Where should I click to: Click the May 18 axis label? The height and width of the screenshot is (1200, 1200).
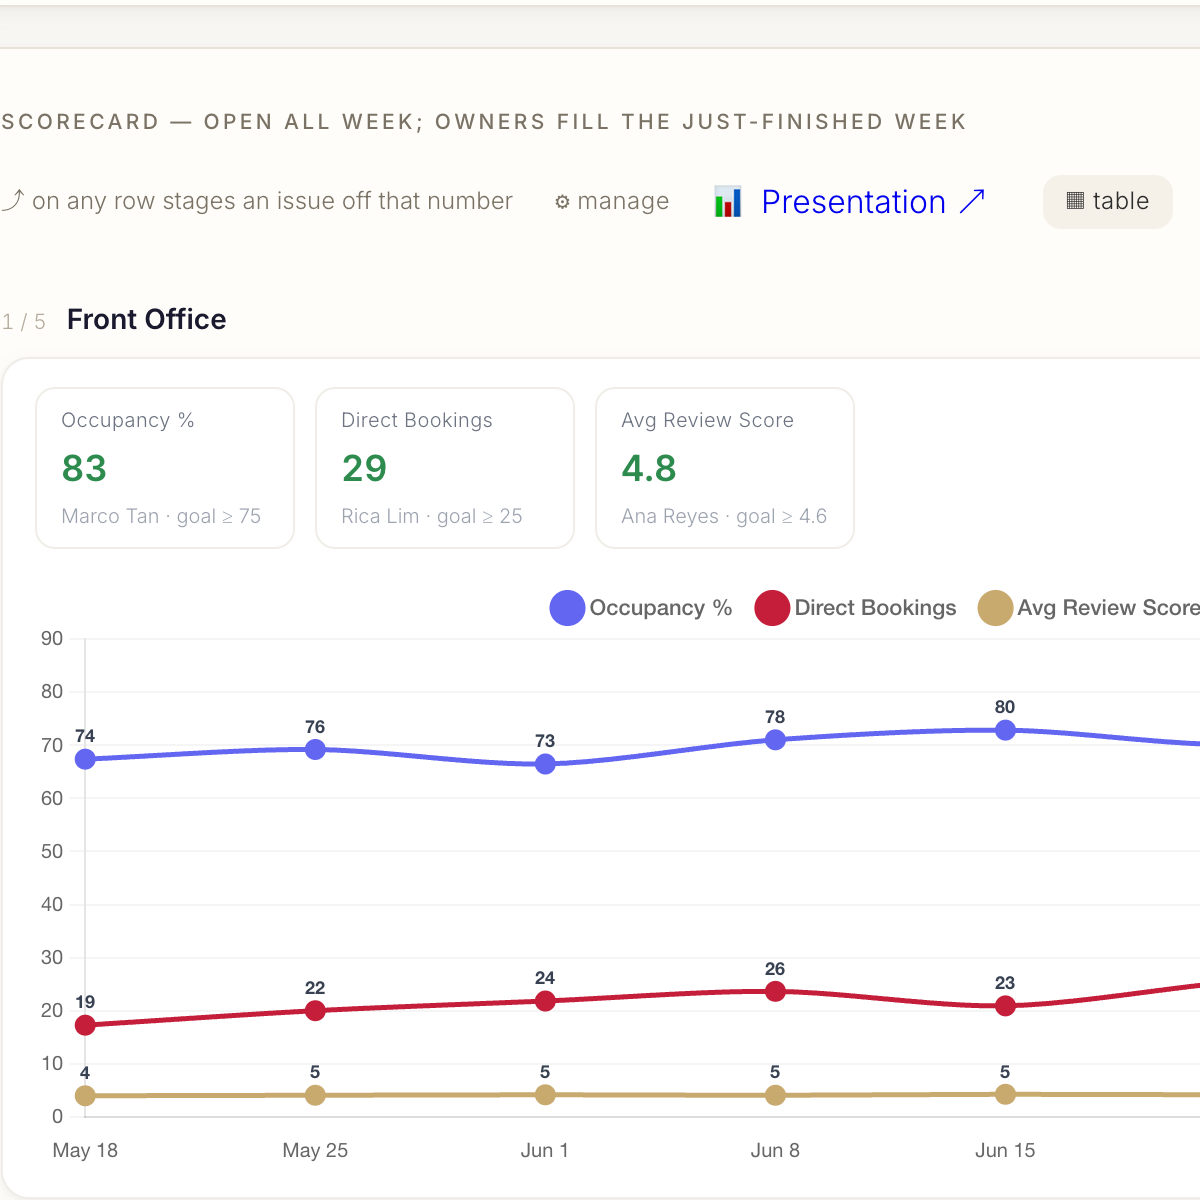click(x=85, y=1150)
